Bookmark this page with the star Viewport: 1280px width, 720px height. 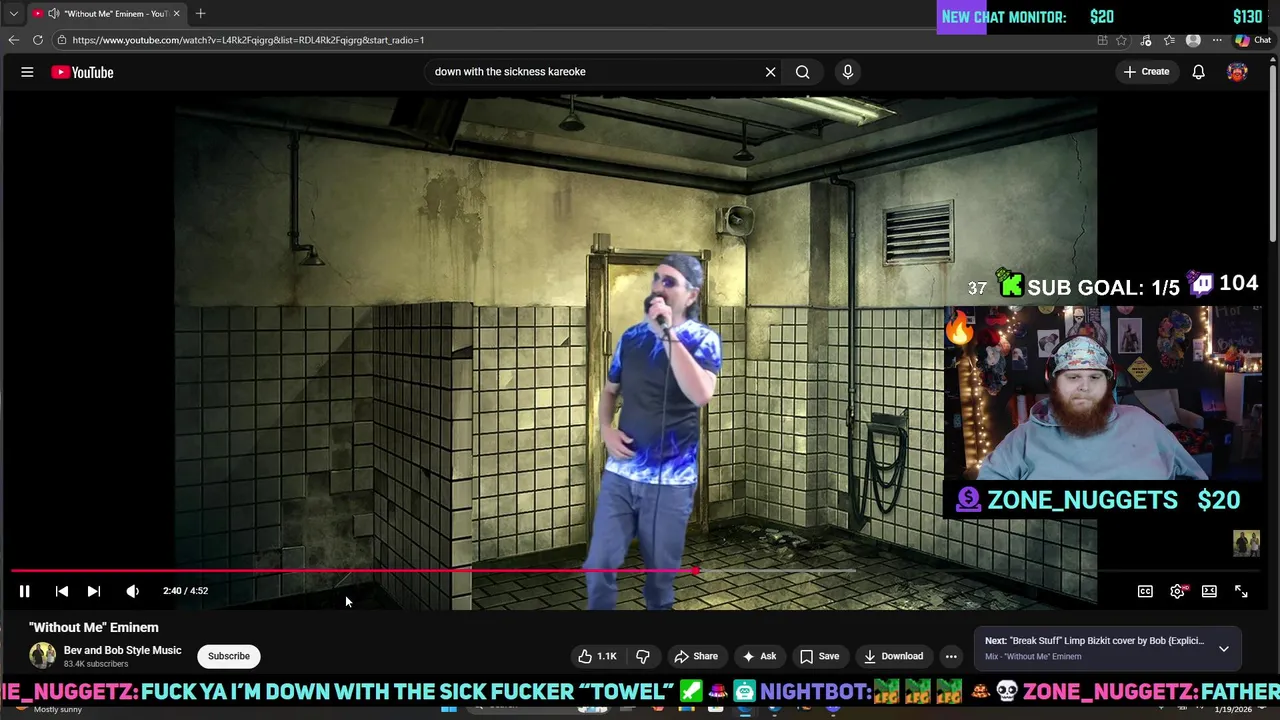click(1121, 40)
